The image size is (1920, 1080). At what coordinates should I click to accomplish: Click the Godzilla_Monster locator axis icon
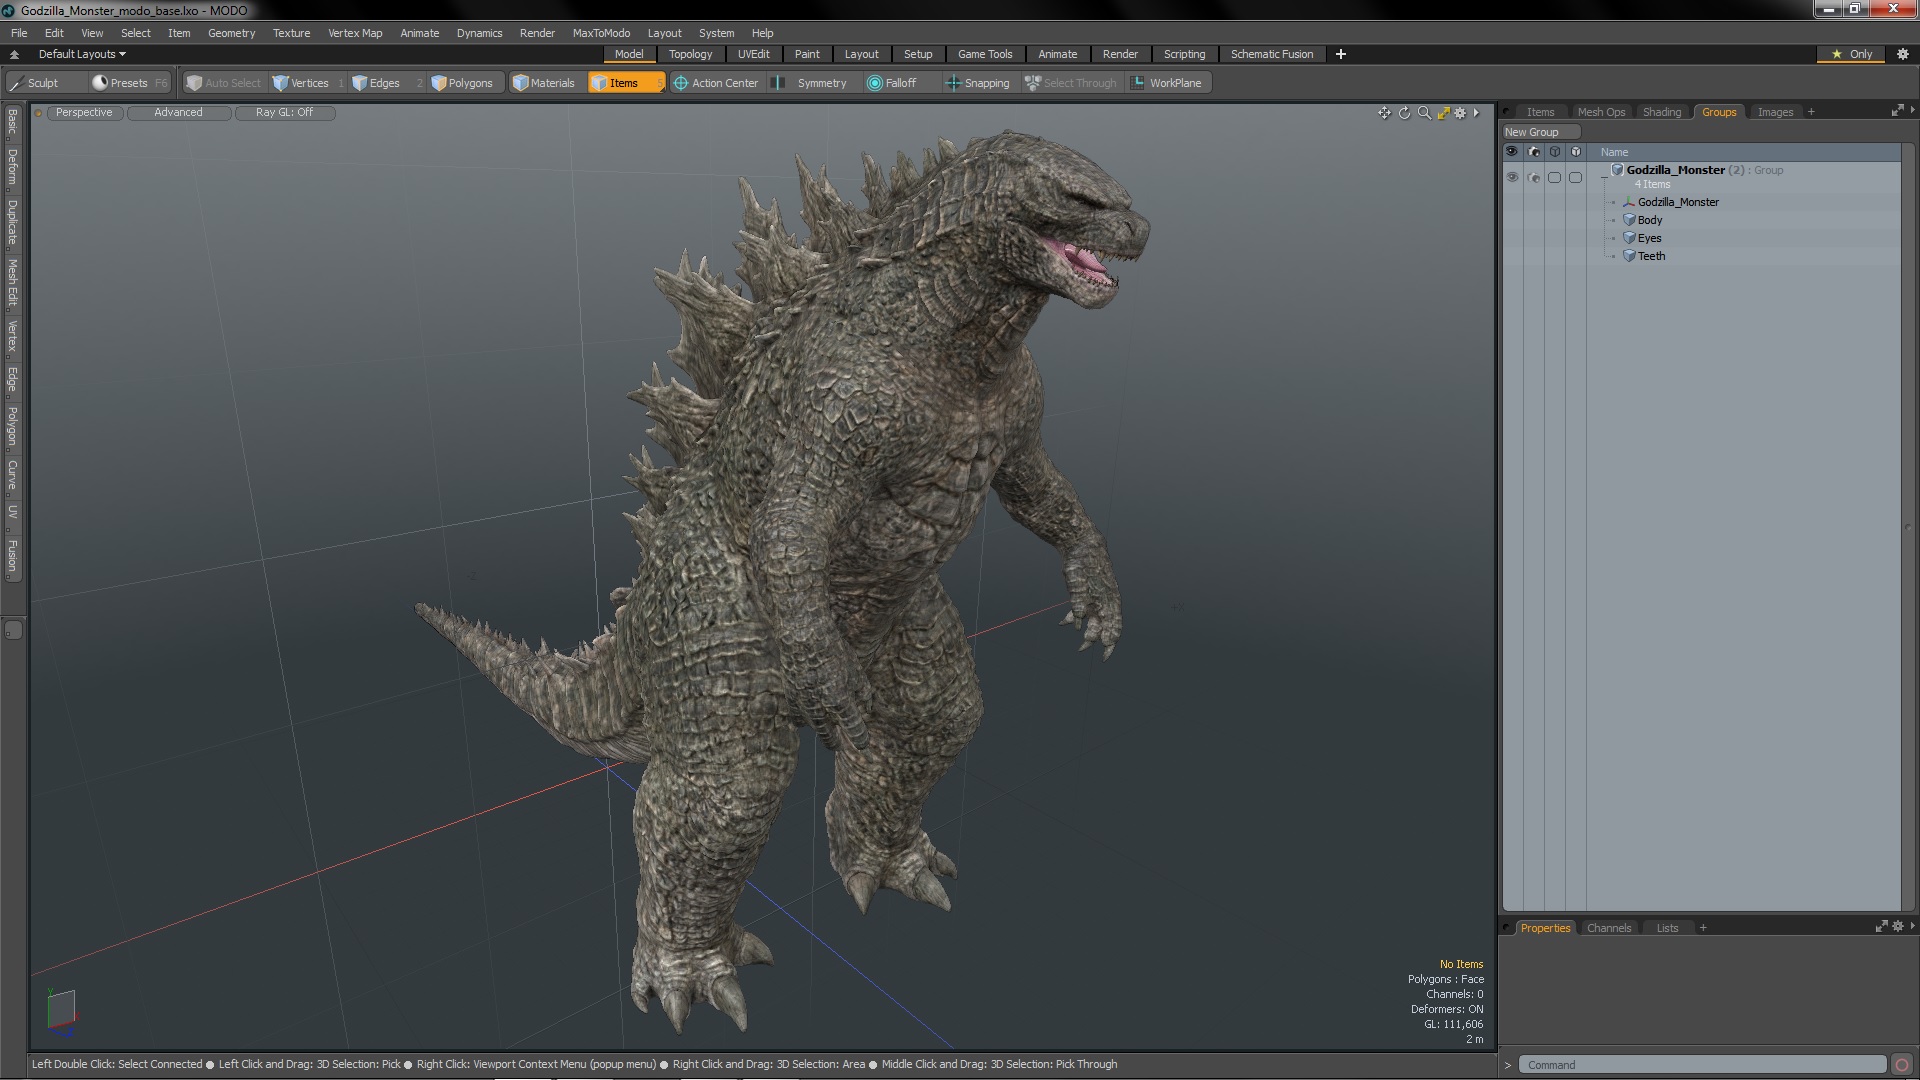click(1629, 202)
